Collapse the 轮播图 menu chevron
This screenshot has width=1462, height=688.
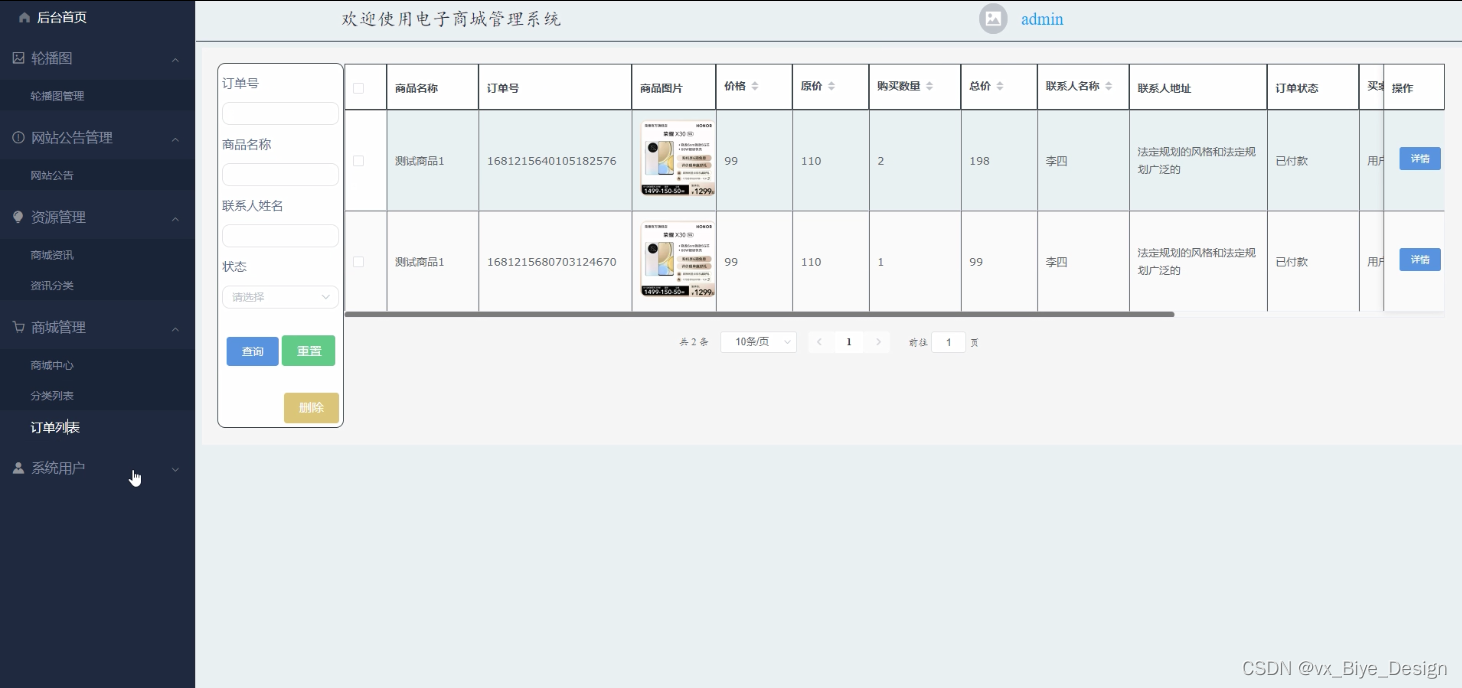pos(175,59)
